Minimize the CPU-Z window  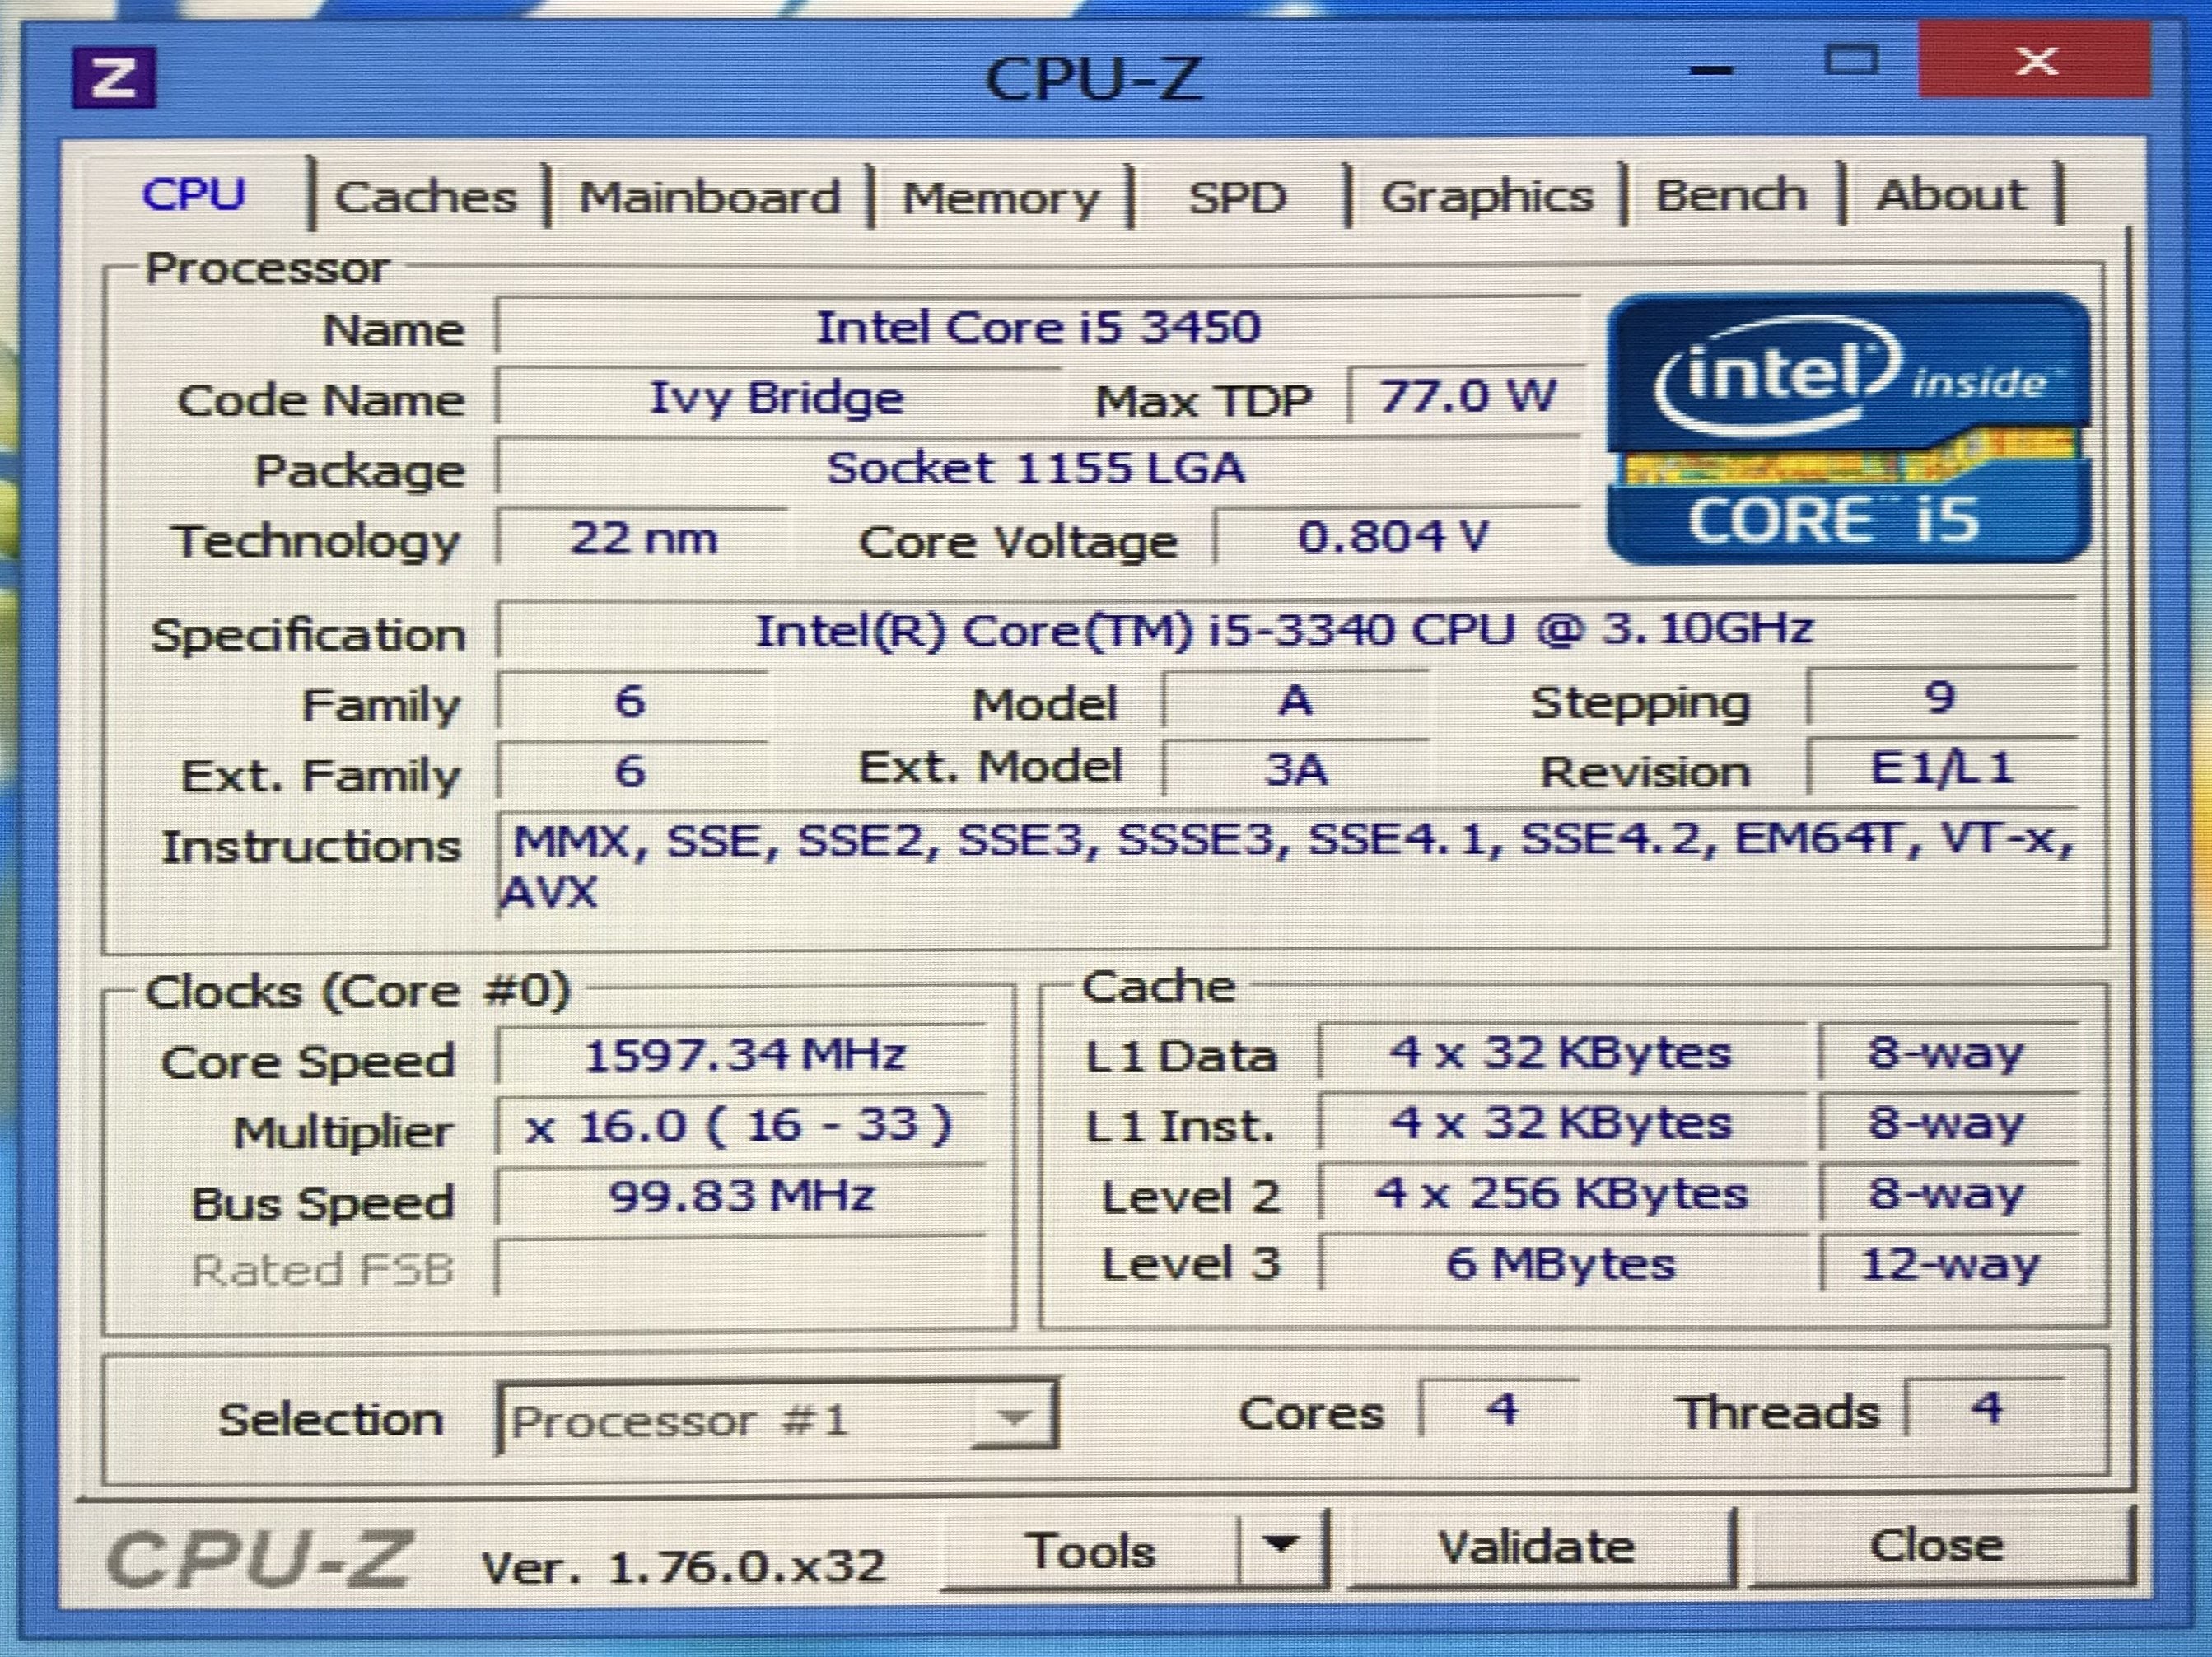1711,70
